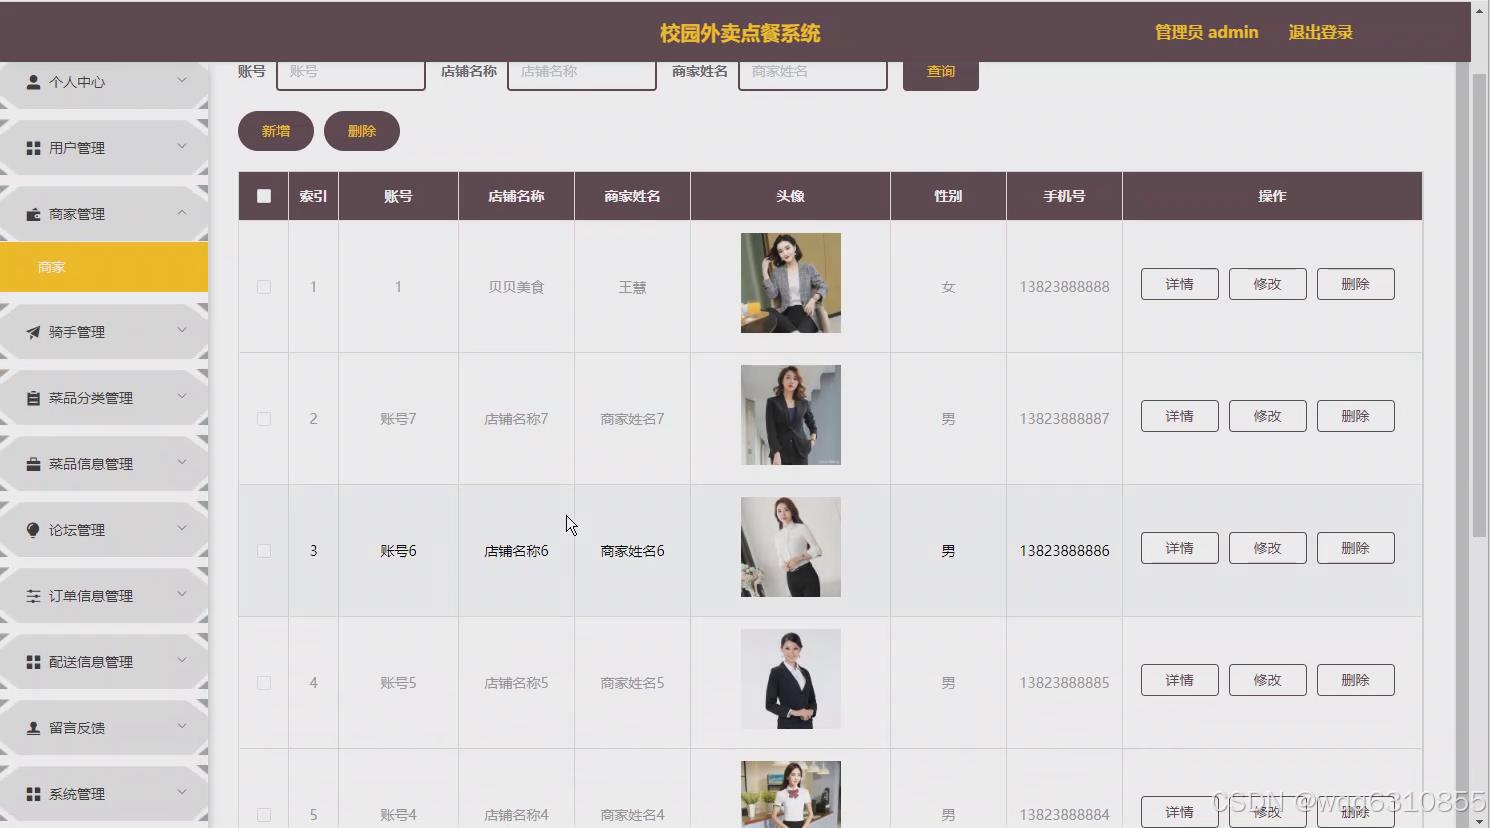The image size is (1490, 828).
Task: Click the paper plane icon beside 骑手管理
Action: coord(33,332)
